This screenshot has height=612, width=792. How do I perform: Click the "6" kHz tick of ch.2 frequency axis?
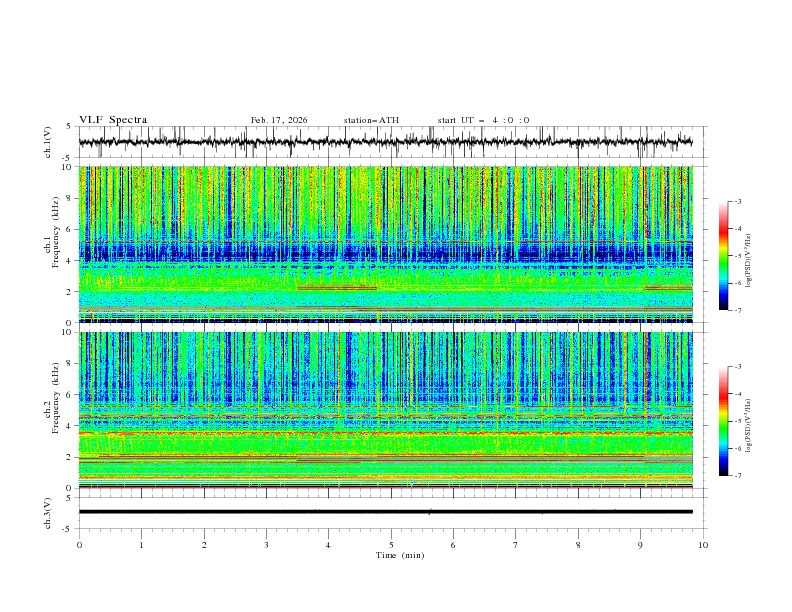coord(70,395)
